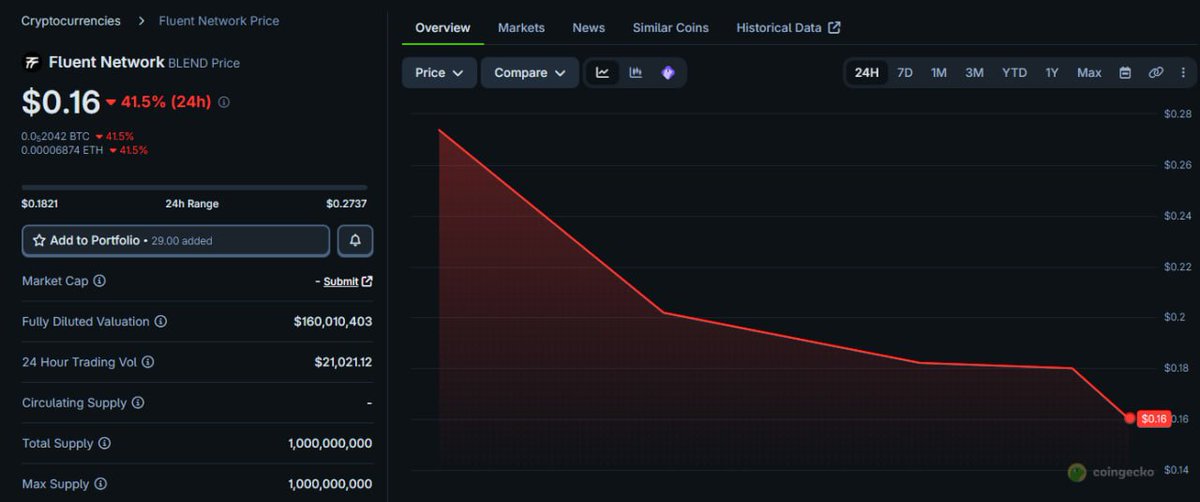
Task: Click the Submit market cap link
Action: coord(341,282)
